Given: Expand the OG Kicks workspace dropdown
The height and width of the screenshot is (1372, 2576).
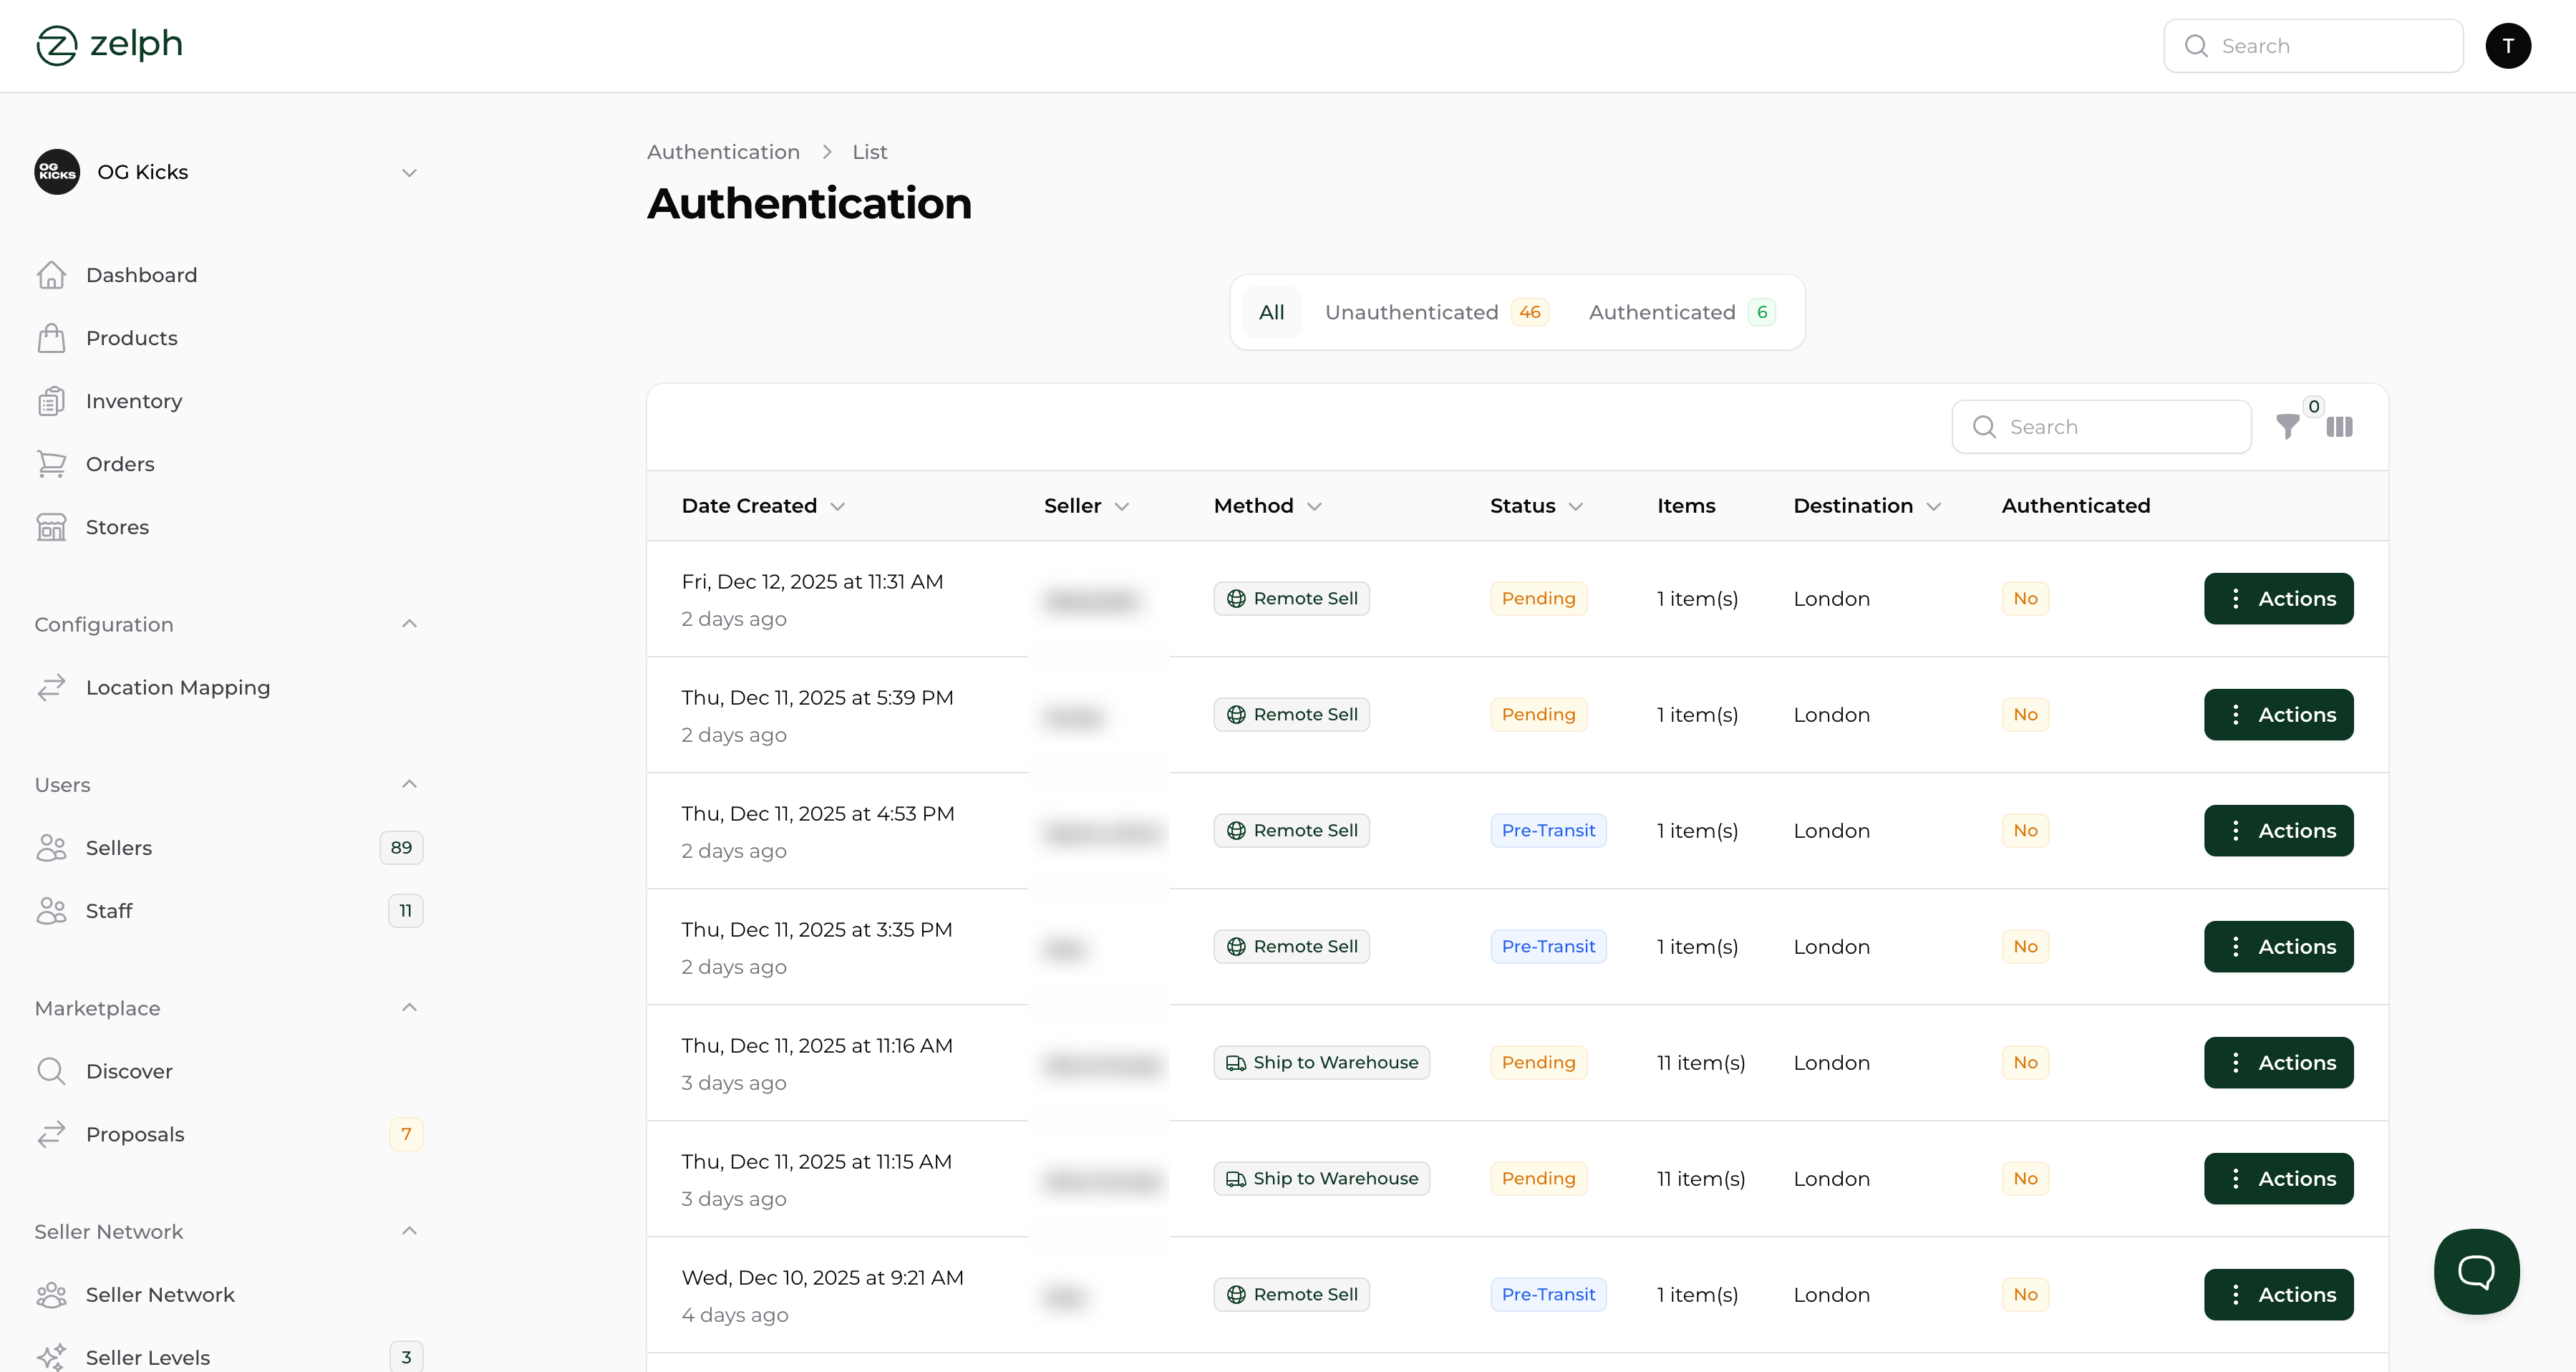Looking at the screenshot, I should point(409,172).
